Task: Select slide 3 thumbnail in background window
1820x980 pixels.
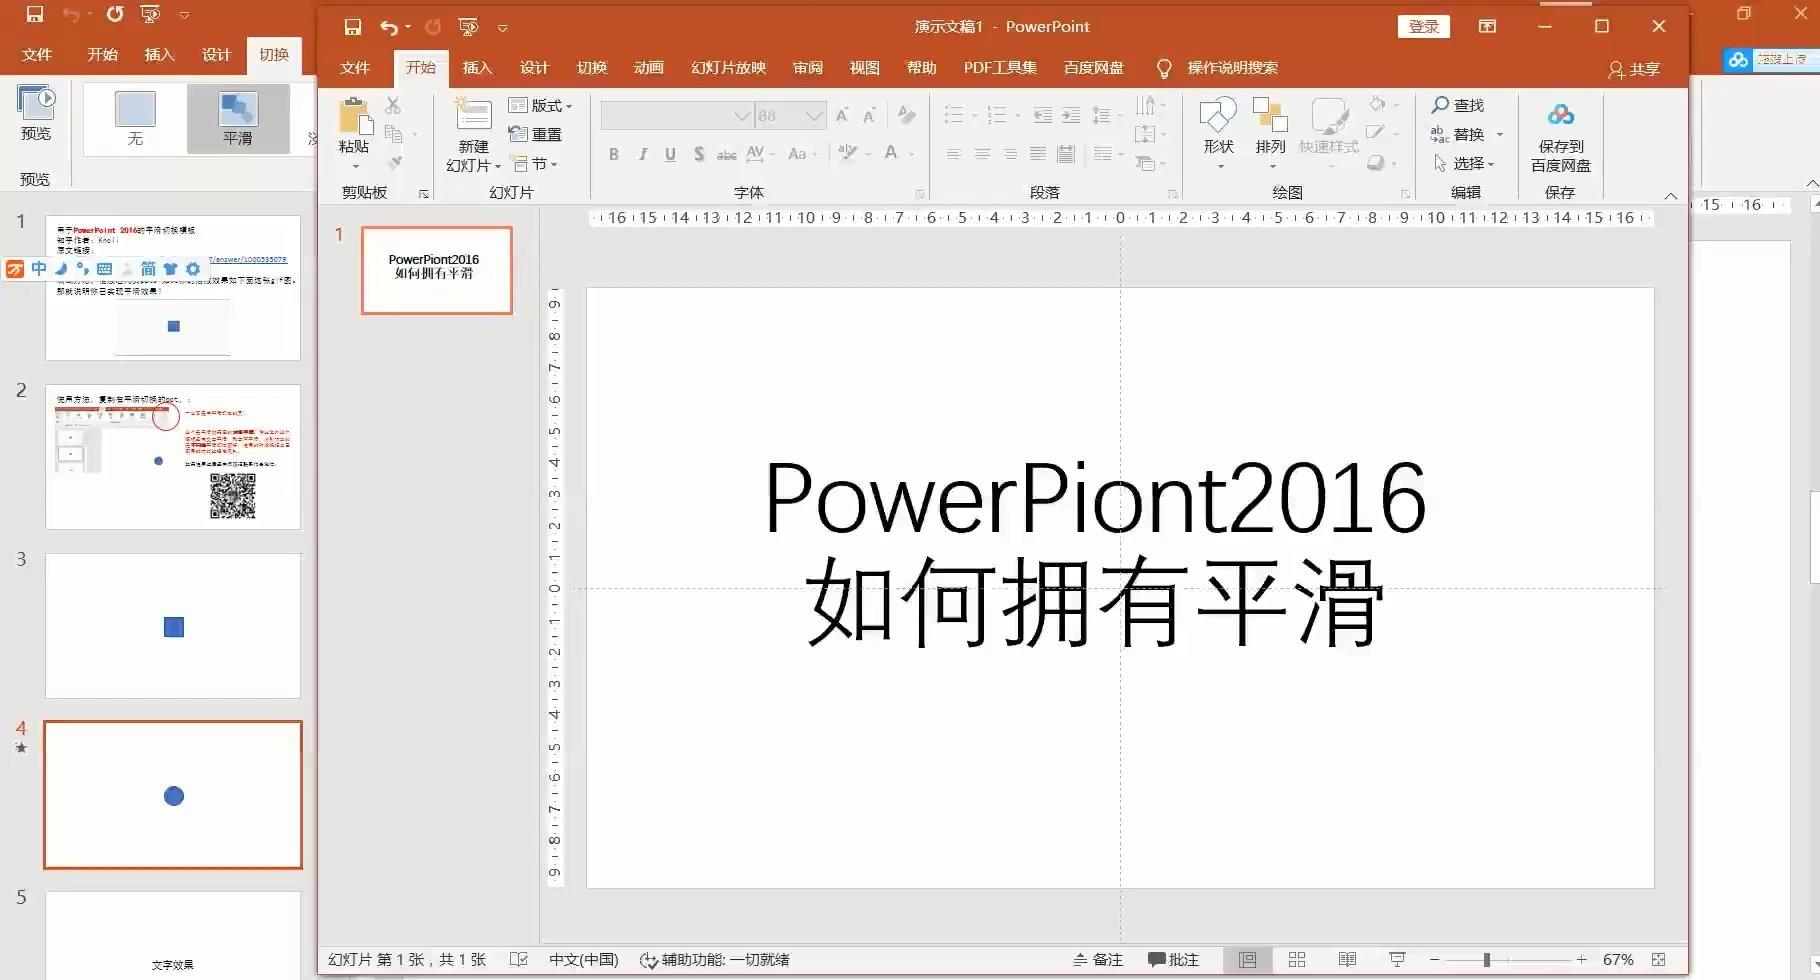Action: coord(173,626)
